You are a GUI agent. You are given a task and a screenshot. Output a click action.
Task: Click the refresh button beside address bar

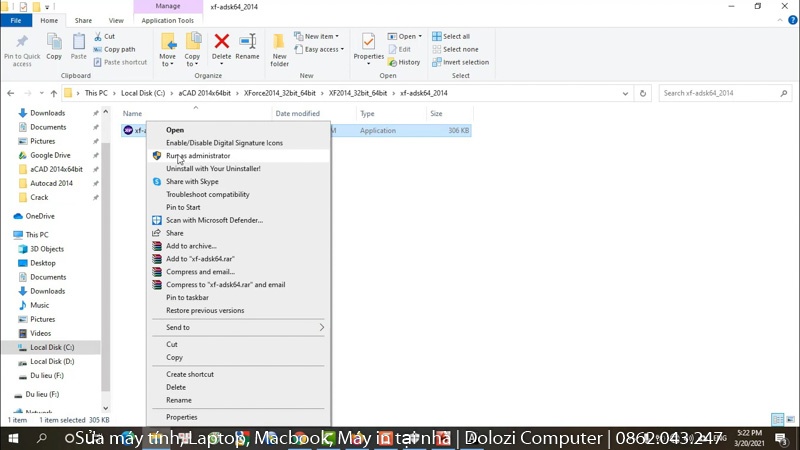point(643,93)
